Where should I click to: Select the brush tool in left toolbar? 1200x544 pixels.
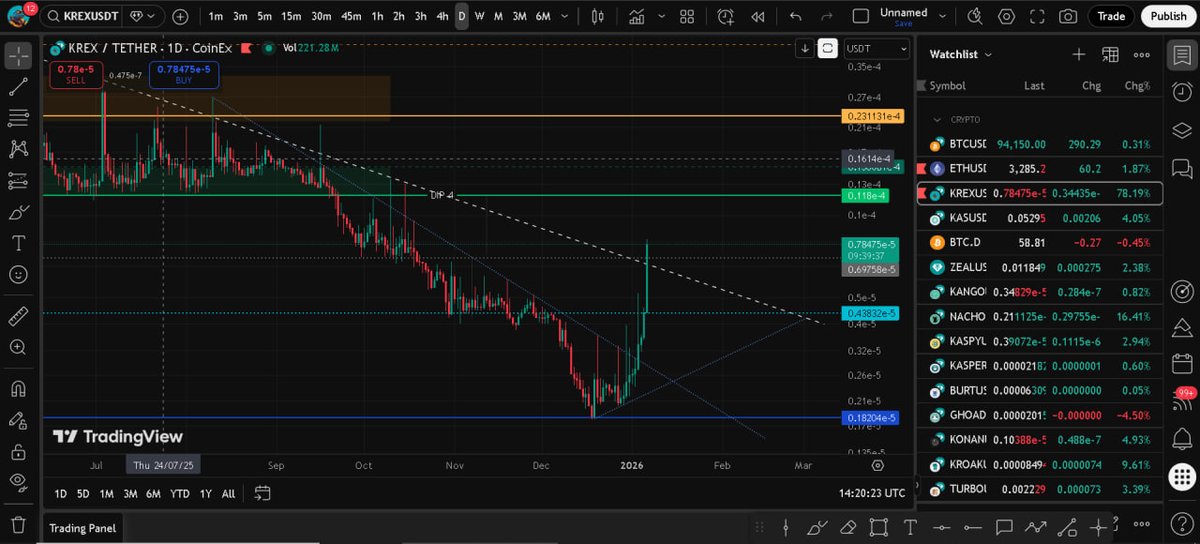click(x=18, y=212)
